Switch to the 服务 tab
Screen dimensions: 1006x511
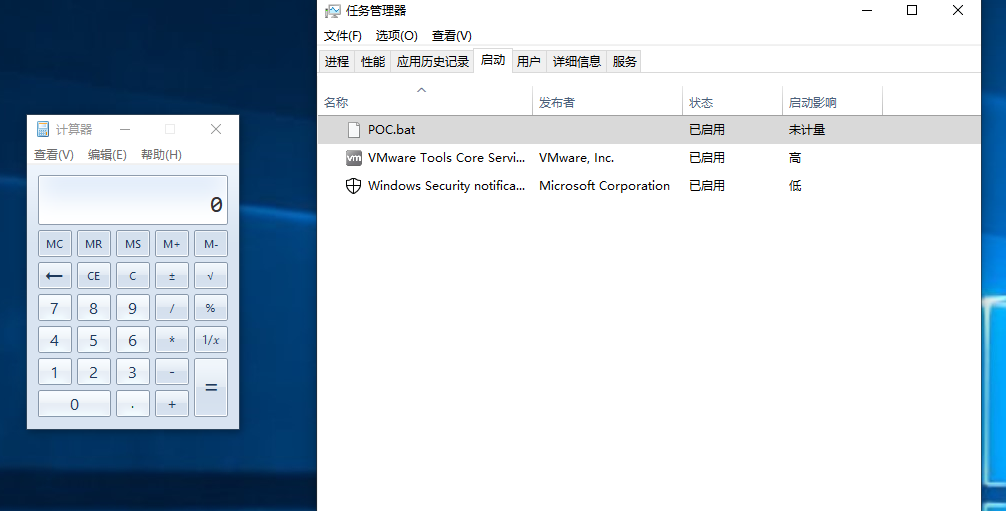tap(624, 62)
